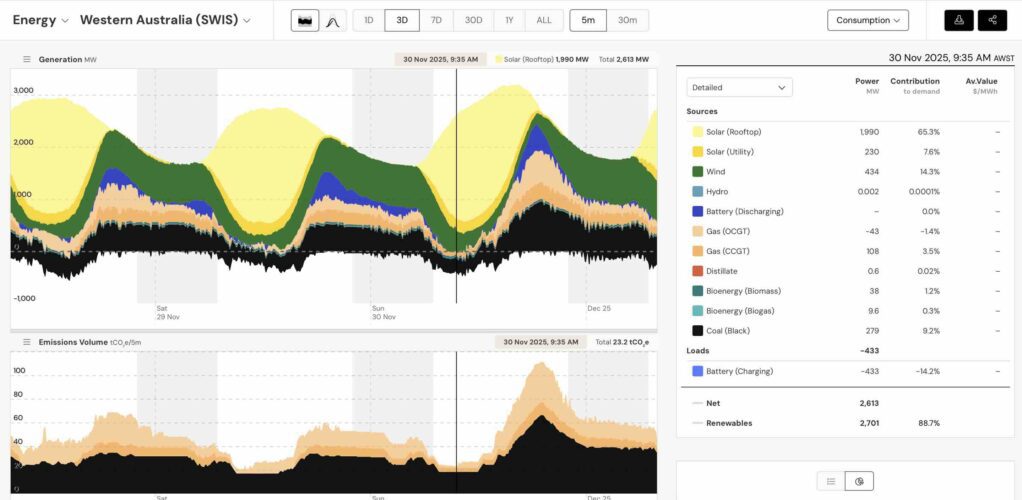
Task: Click the export download icon button
Action: (959, 20)
